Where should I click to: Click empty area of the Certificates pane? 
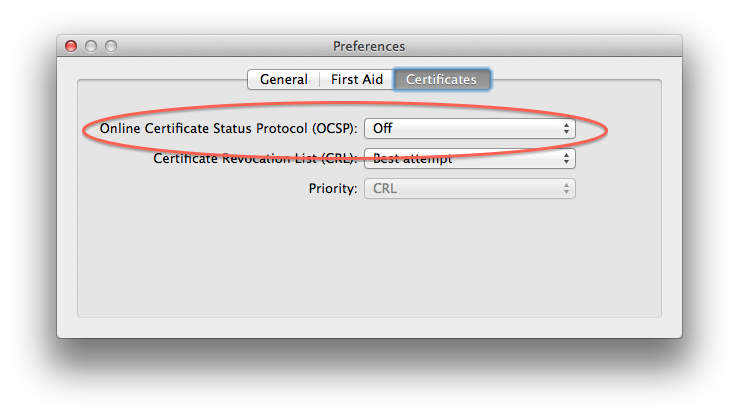[369, 259]
